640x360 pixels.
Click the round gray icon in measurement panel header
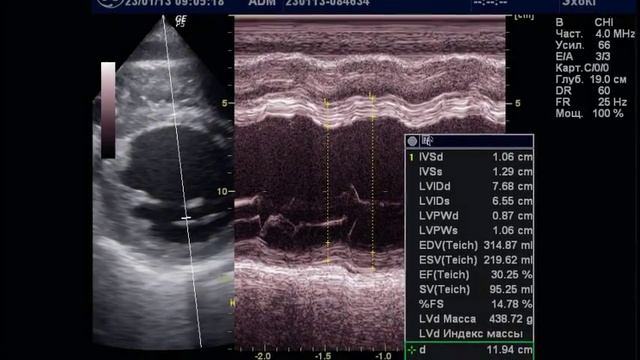point(412,141)
